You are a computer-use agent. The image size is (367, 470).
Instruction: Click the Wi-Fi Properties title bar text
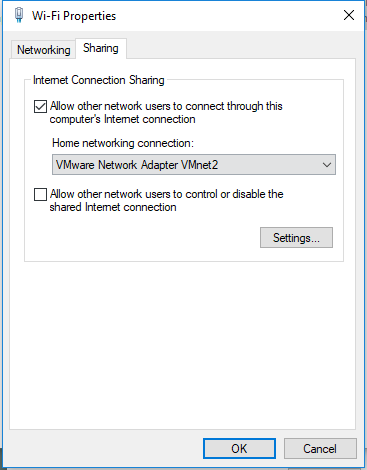tap(74, 16)
